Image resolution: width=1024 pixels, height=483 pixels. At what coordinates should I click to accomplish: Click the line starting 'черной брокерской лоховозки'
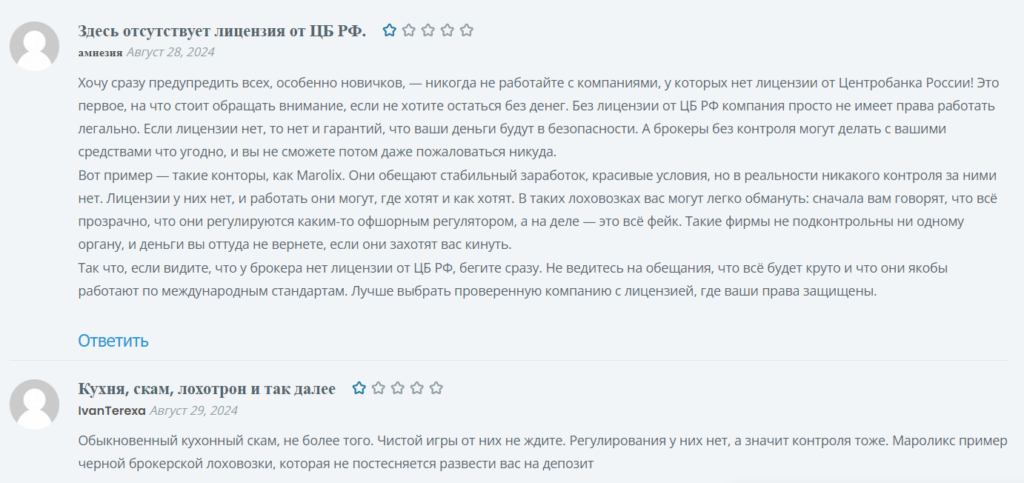coord(334,464)
